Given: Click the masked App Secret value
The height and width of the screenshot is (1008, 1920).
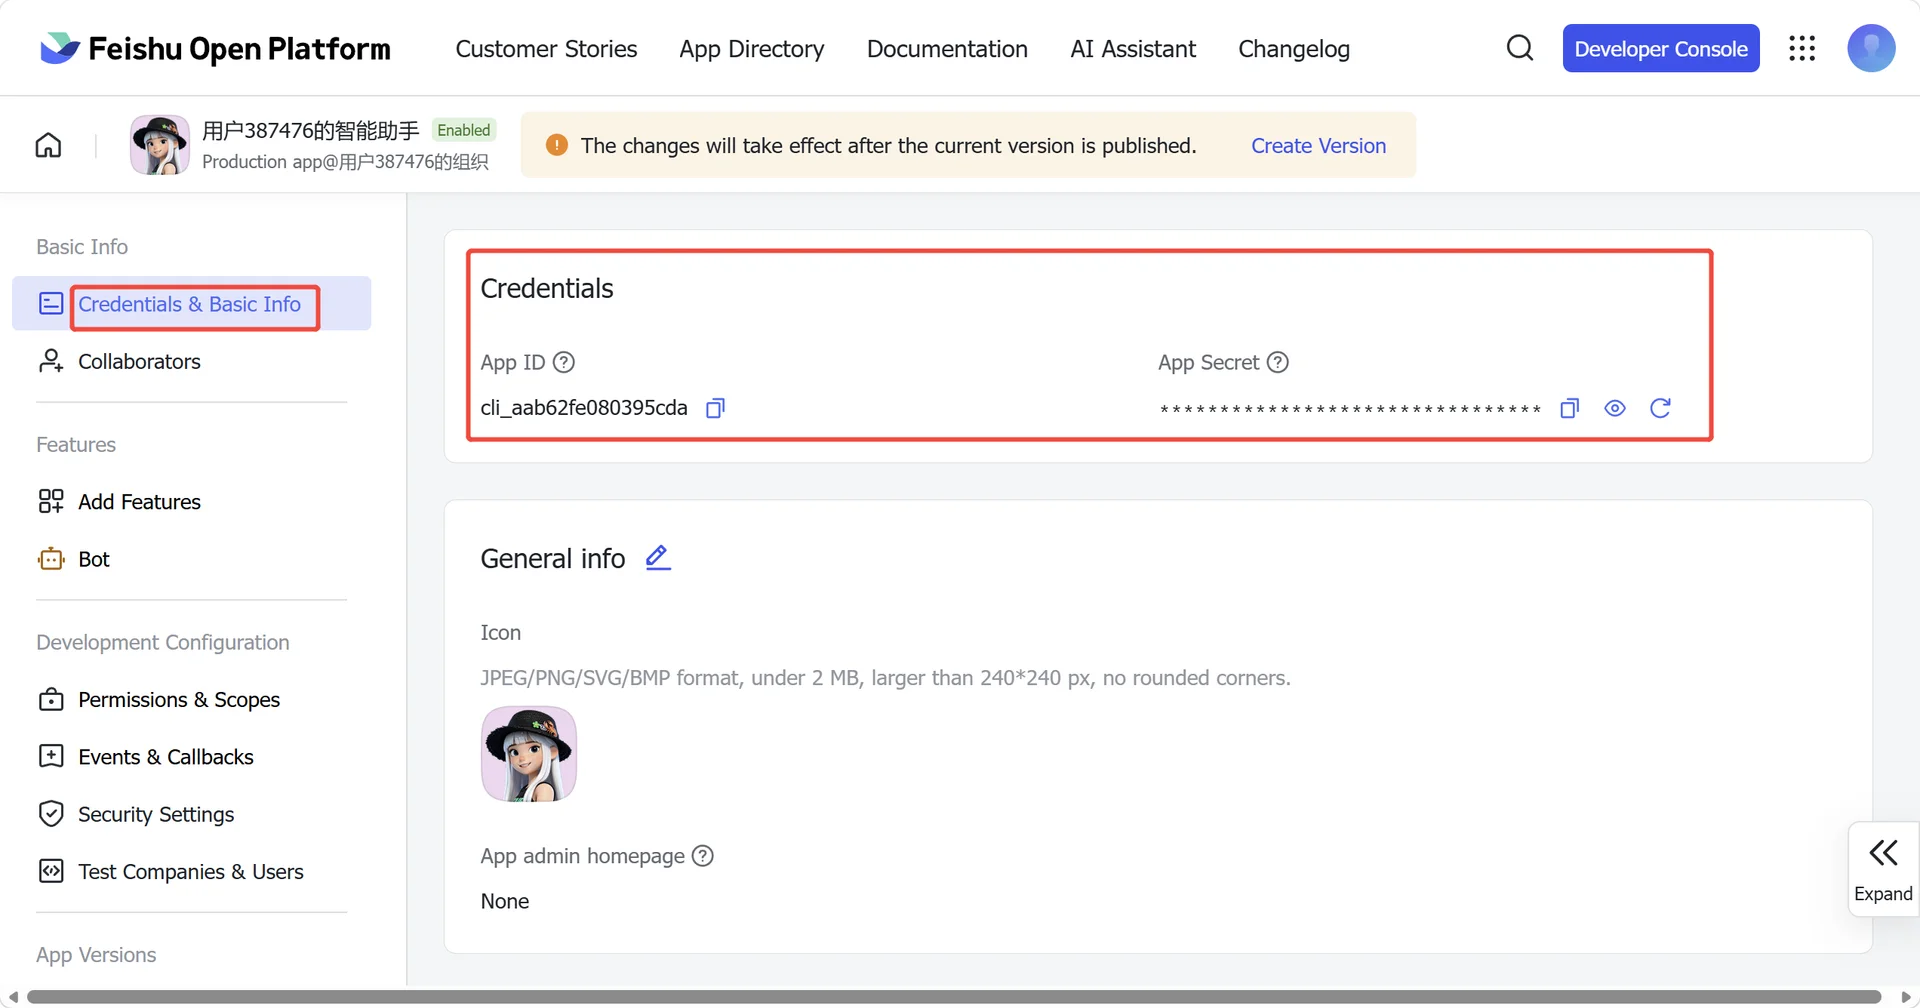Looking at the screenshot, I should (1350, 409).
